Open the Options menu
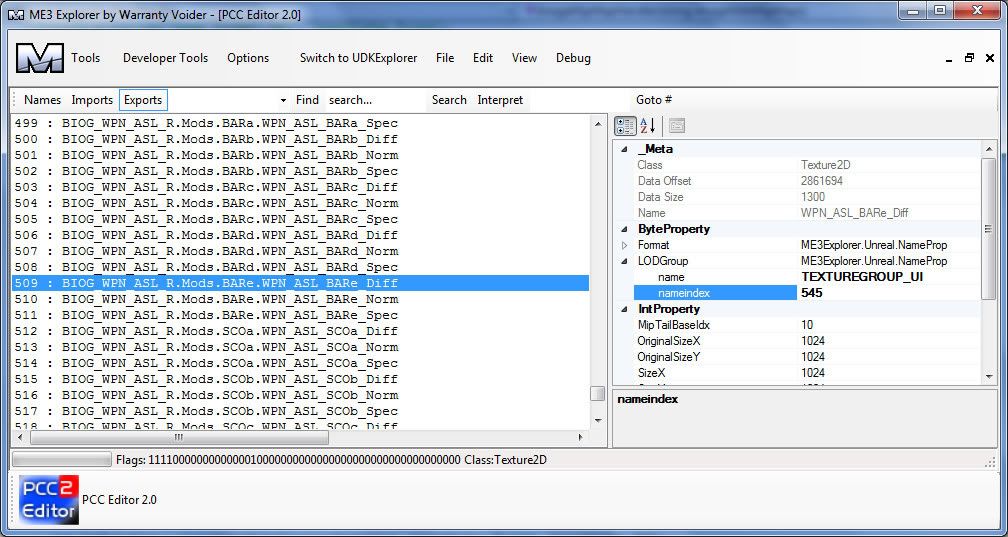 tap(248, 58)
